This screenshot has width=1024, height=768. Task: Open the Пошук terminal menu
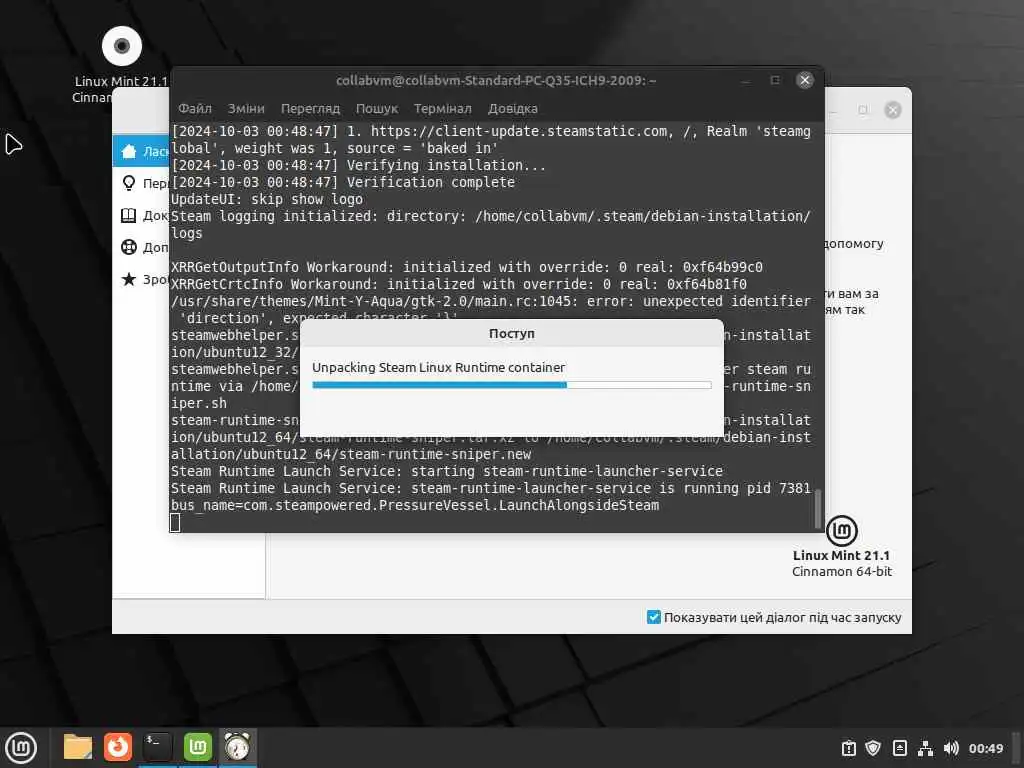[377, 108]
